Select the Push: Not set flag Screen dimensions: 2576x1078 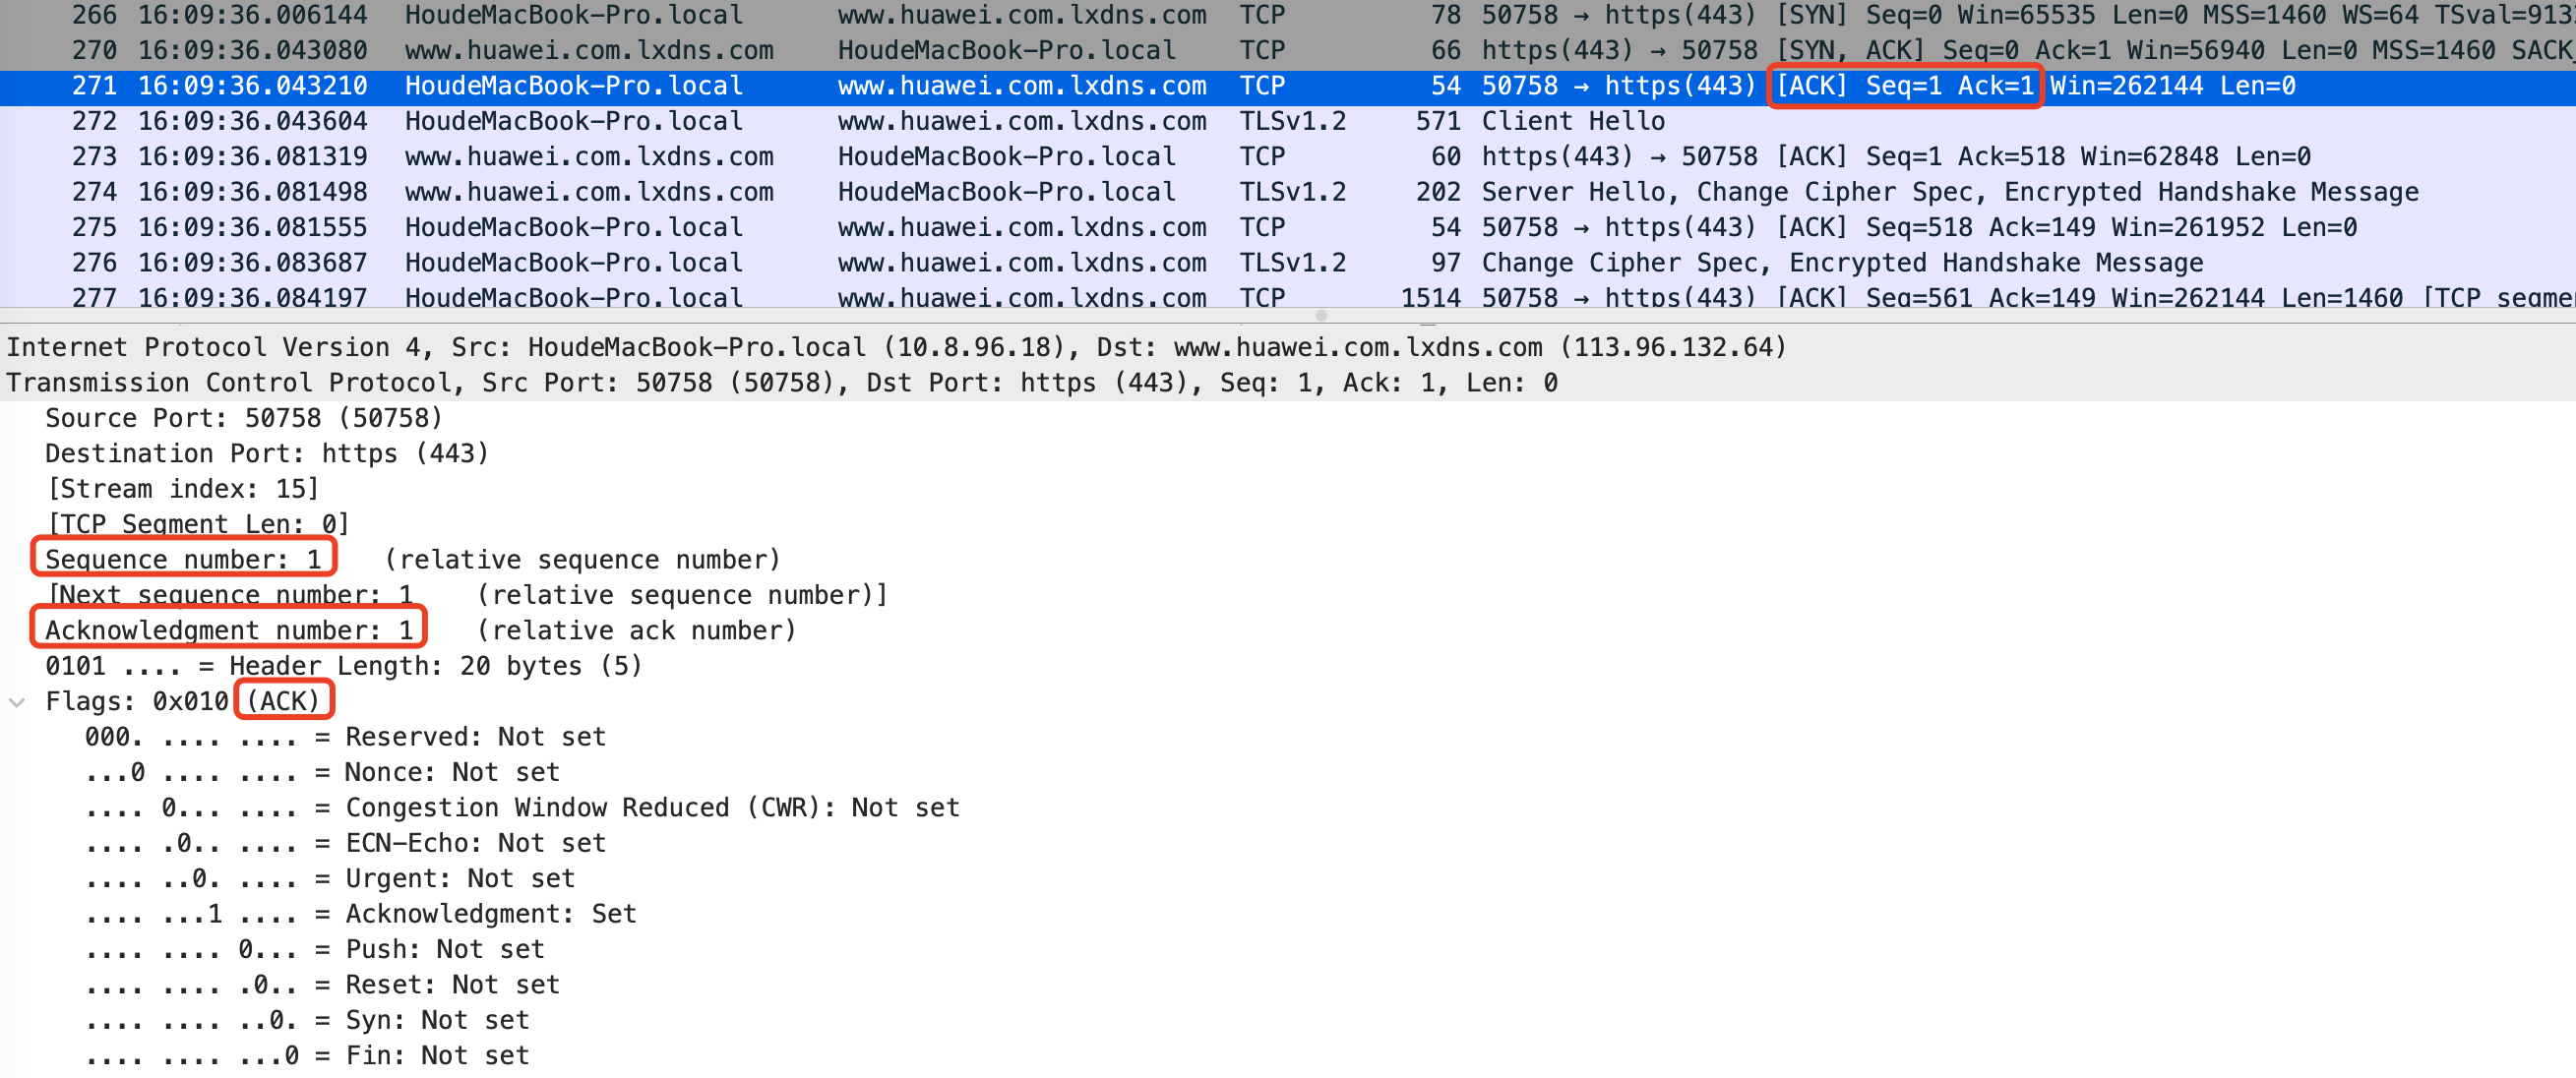[315, 949]
